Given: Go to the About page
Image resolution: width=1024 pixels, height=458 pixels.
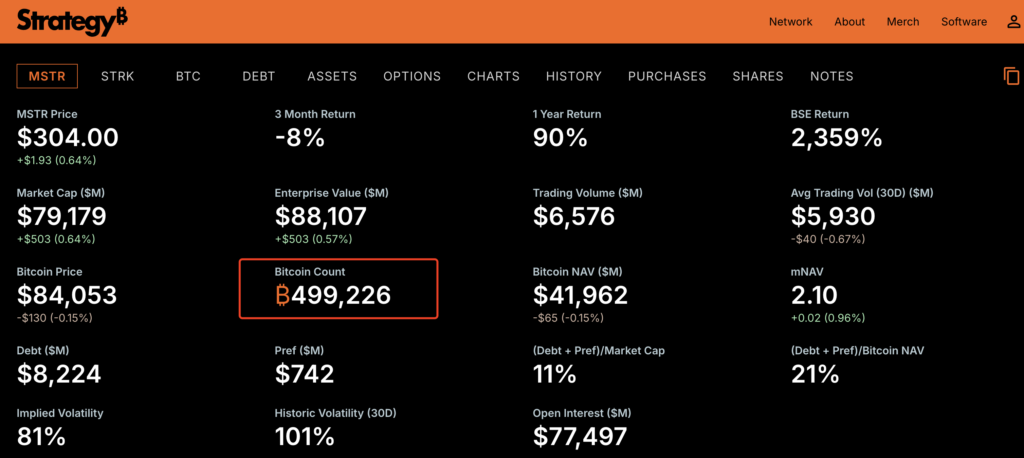Looking at the screenshot, I should 849,22.
